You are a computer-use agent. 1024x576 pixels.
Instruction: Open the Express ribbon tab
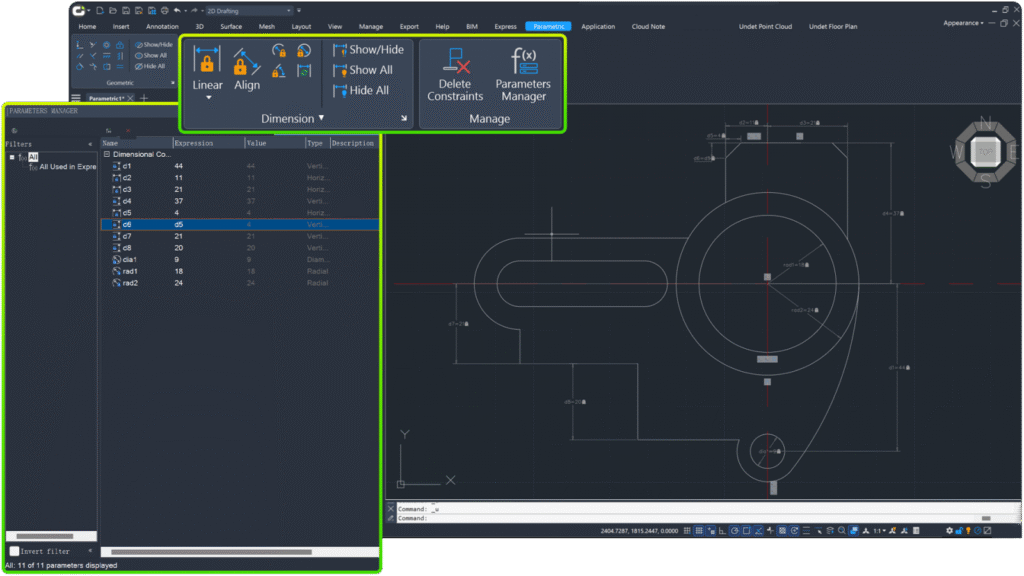[x=505, y=27]
